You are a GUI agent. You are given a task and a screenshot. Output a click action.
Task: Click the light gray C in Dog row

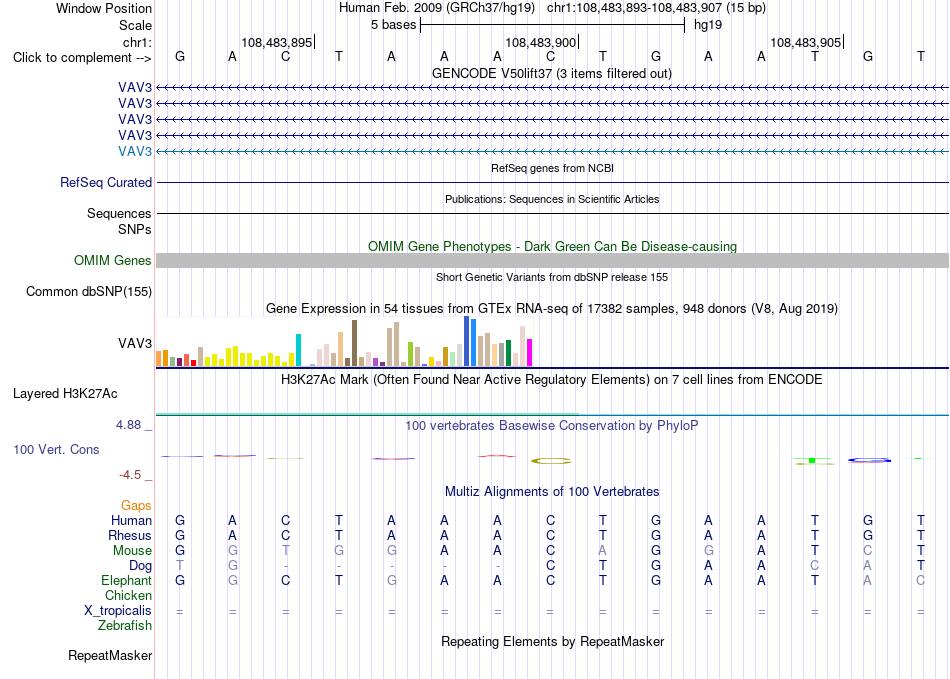[815, 566]
